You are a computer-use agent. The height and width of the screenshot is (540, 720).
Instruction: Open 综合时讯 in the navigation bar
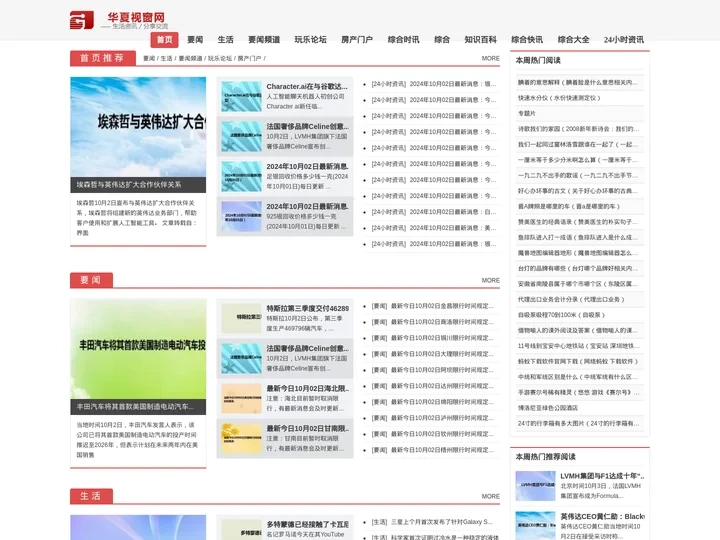pyautogui.click(x=403, y=39)
